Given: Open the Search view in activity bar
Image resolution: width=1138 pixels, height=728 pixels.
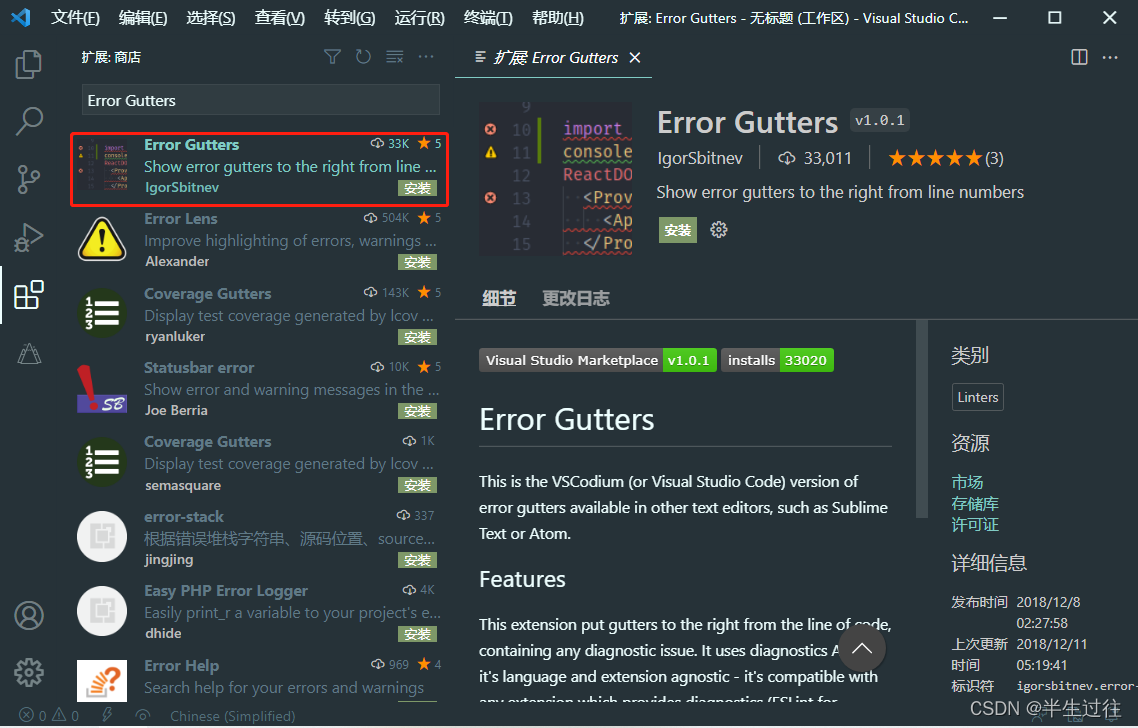Looking at the screenshot, I should pos(28,121).
